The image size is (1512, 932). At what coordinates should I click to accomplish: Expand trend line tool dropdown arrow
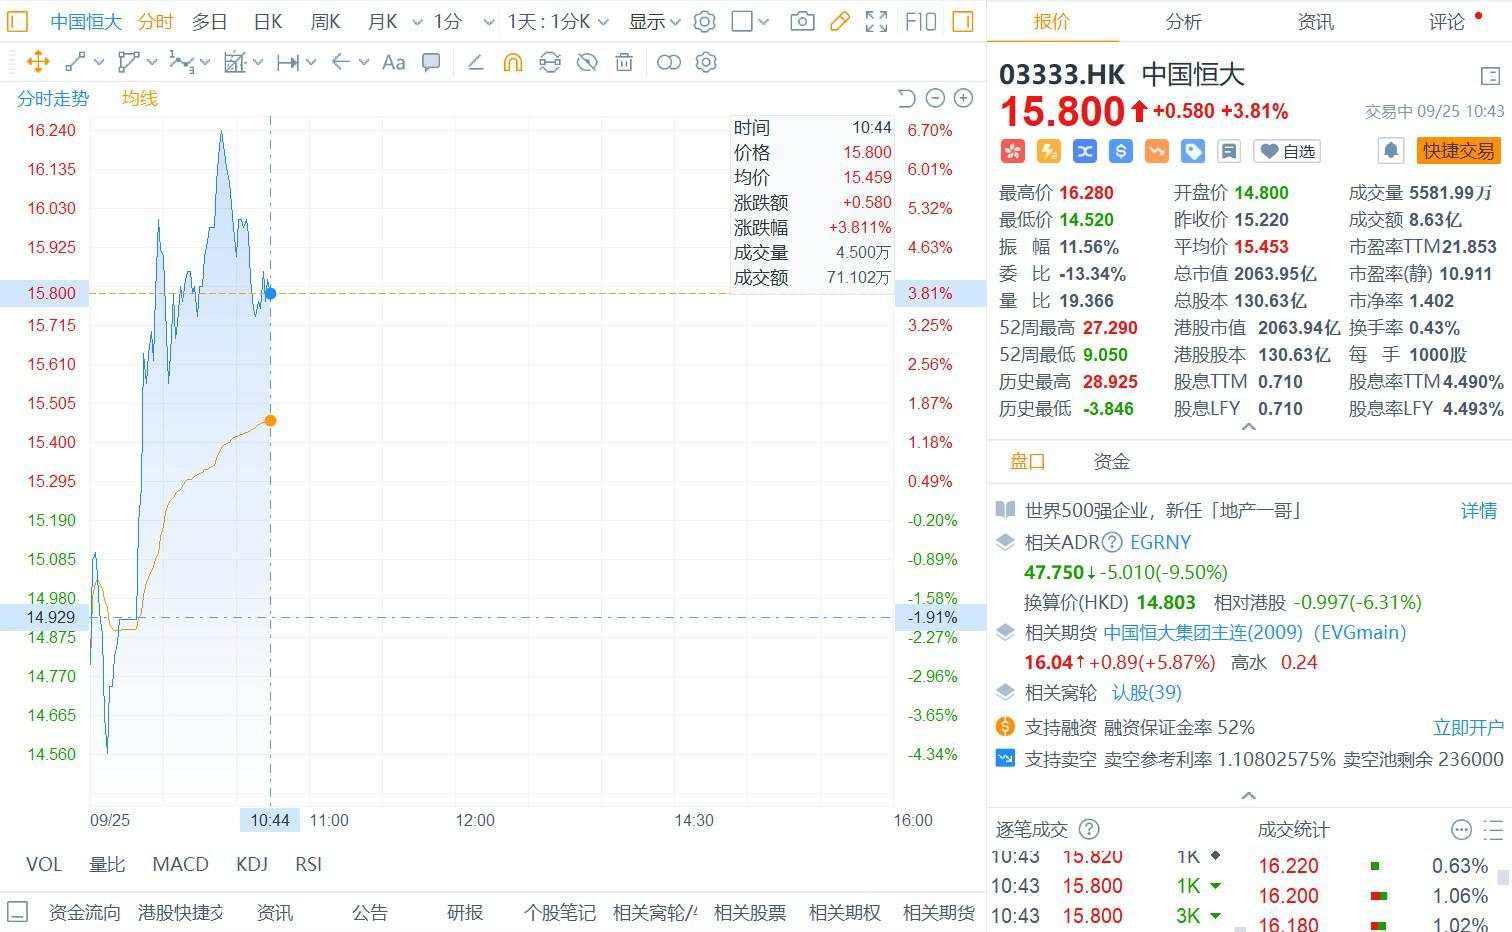(x=99, y=62)
